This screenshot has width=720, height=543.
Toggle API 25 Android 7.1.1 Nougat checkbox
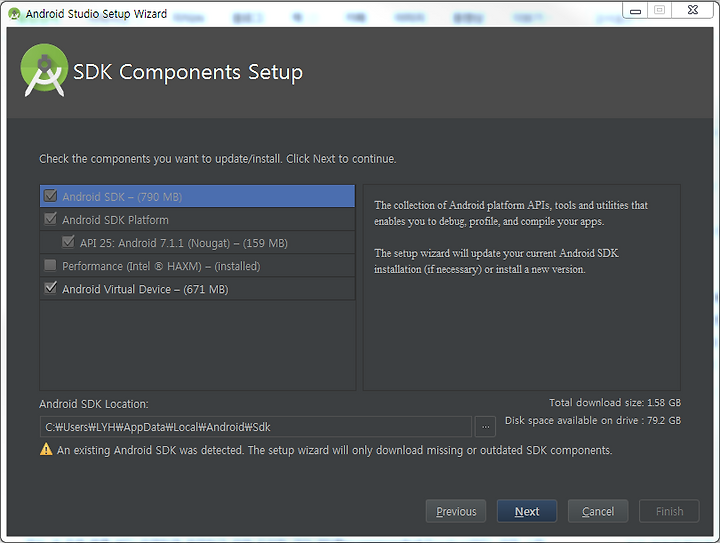coord(68,242)
